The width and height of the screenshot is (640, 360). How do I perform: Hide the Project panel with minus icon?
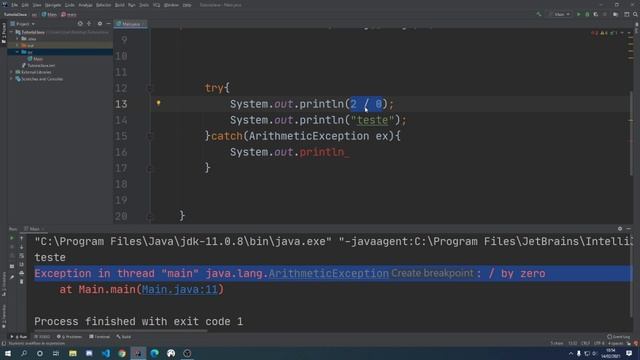108,24
